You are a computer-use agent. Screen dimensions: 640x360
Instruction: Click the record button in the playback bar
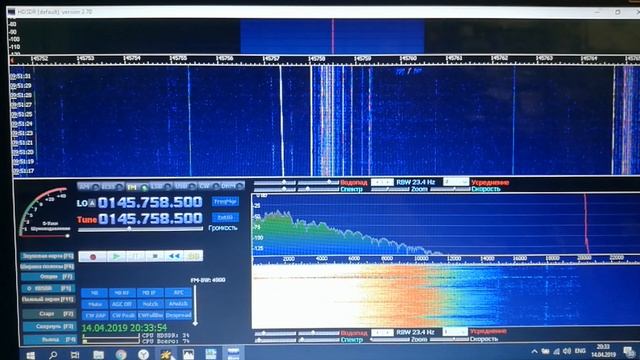click(93, 256)
